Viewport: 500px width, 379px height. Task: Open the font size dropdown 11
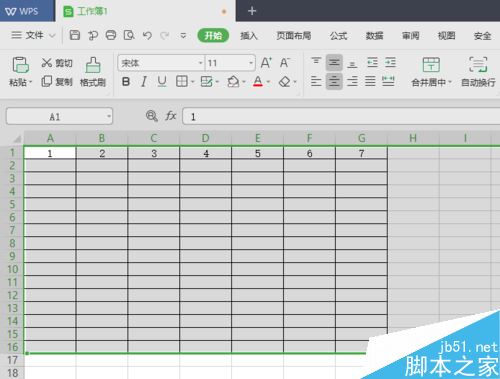click(x=251, y=63)
